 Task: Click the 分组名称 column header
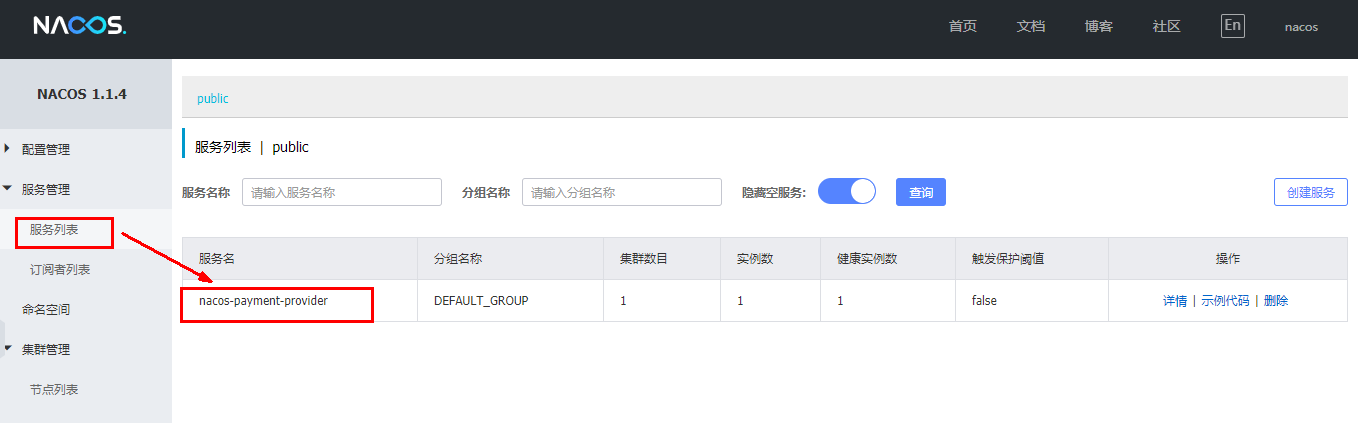(x=510, y=258)
